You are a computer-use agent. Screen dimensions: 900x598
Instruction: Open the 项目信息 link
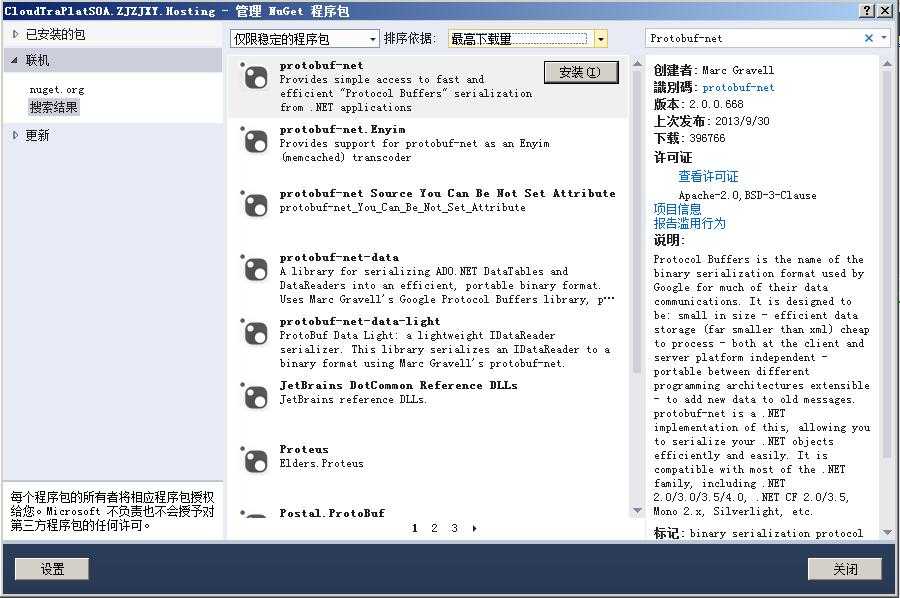point(677,209)
